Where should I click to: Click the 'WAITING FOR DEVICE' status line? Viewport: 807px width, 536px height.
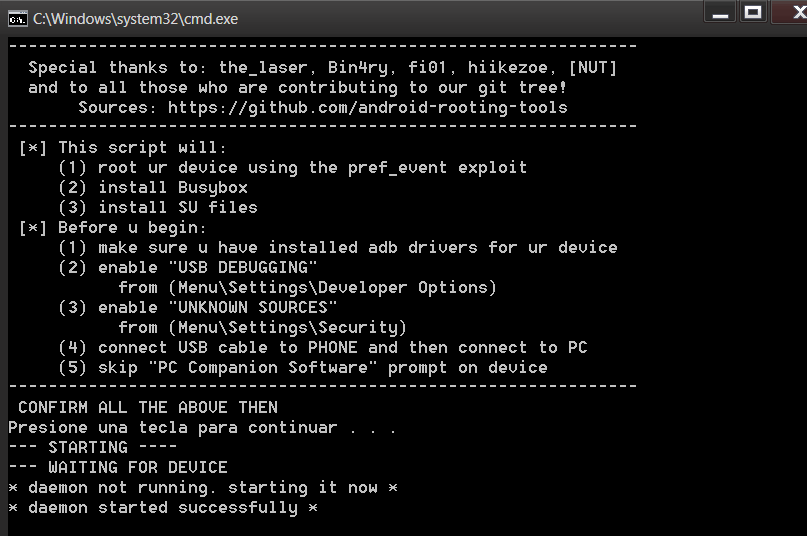(x=118, y=468)
